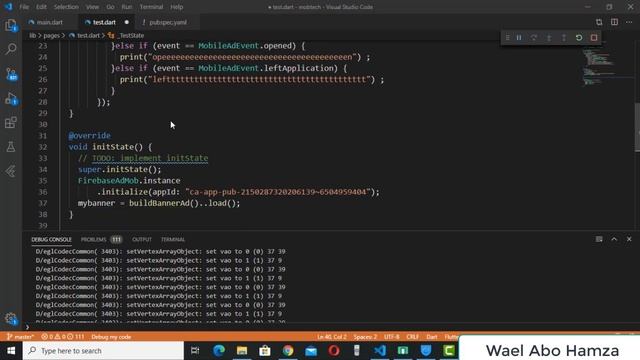This screenshot has width=640, height=360.
Task: Click the taskbar search box
Action: 103,351
